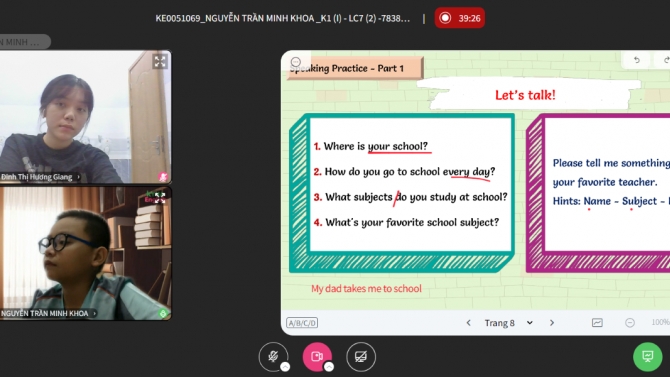Screen dimensions: 670x377
Task: Toggle the screen share button
Action: tap(361, 356)
